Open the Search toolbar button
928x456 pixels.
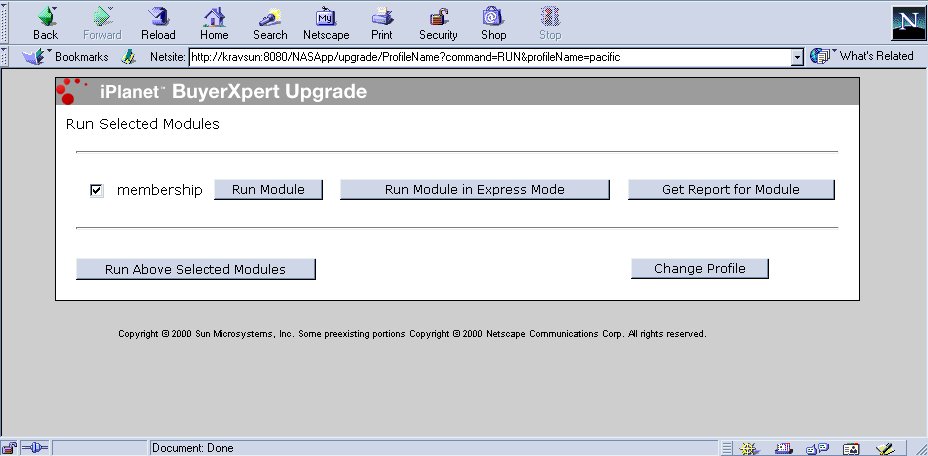(x=270, y=23)
